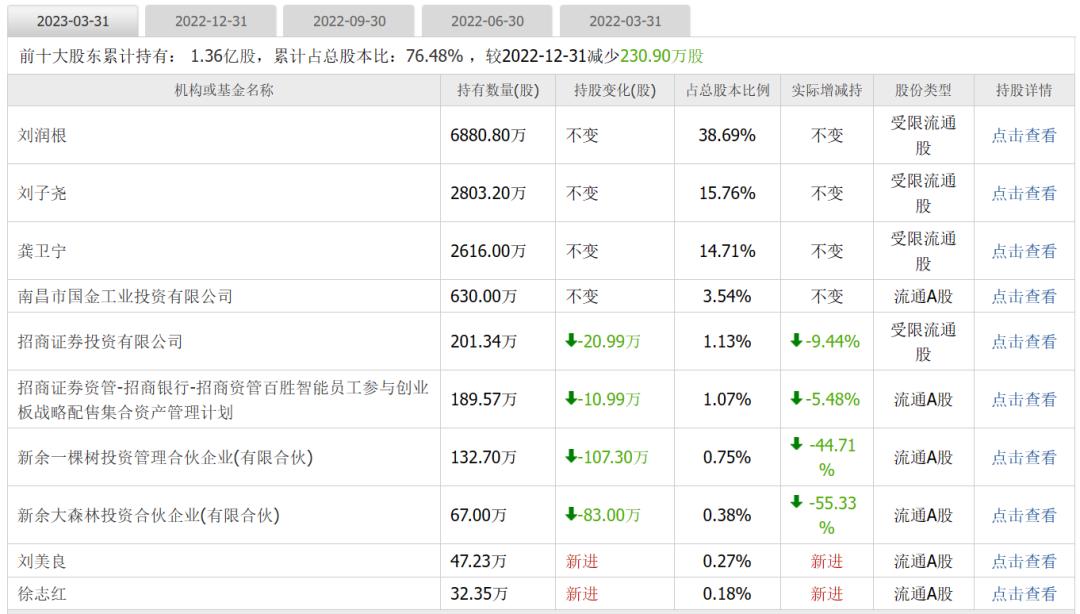Select shareholder name 刘子尧

[x=42, y=194]
